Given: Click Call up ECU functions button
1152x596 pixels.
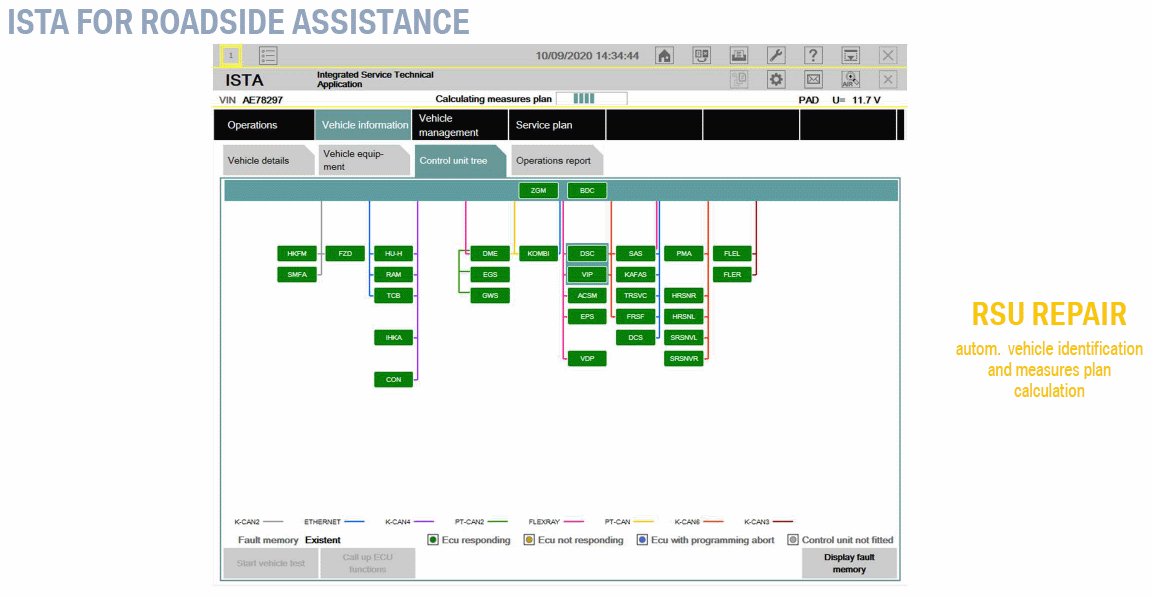Looking at the screenshot, I should (367, 564).
